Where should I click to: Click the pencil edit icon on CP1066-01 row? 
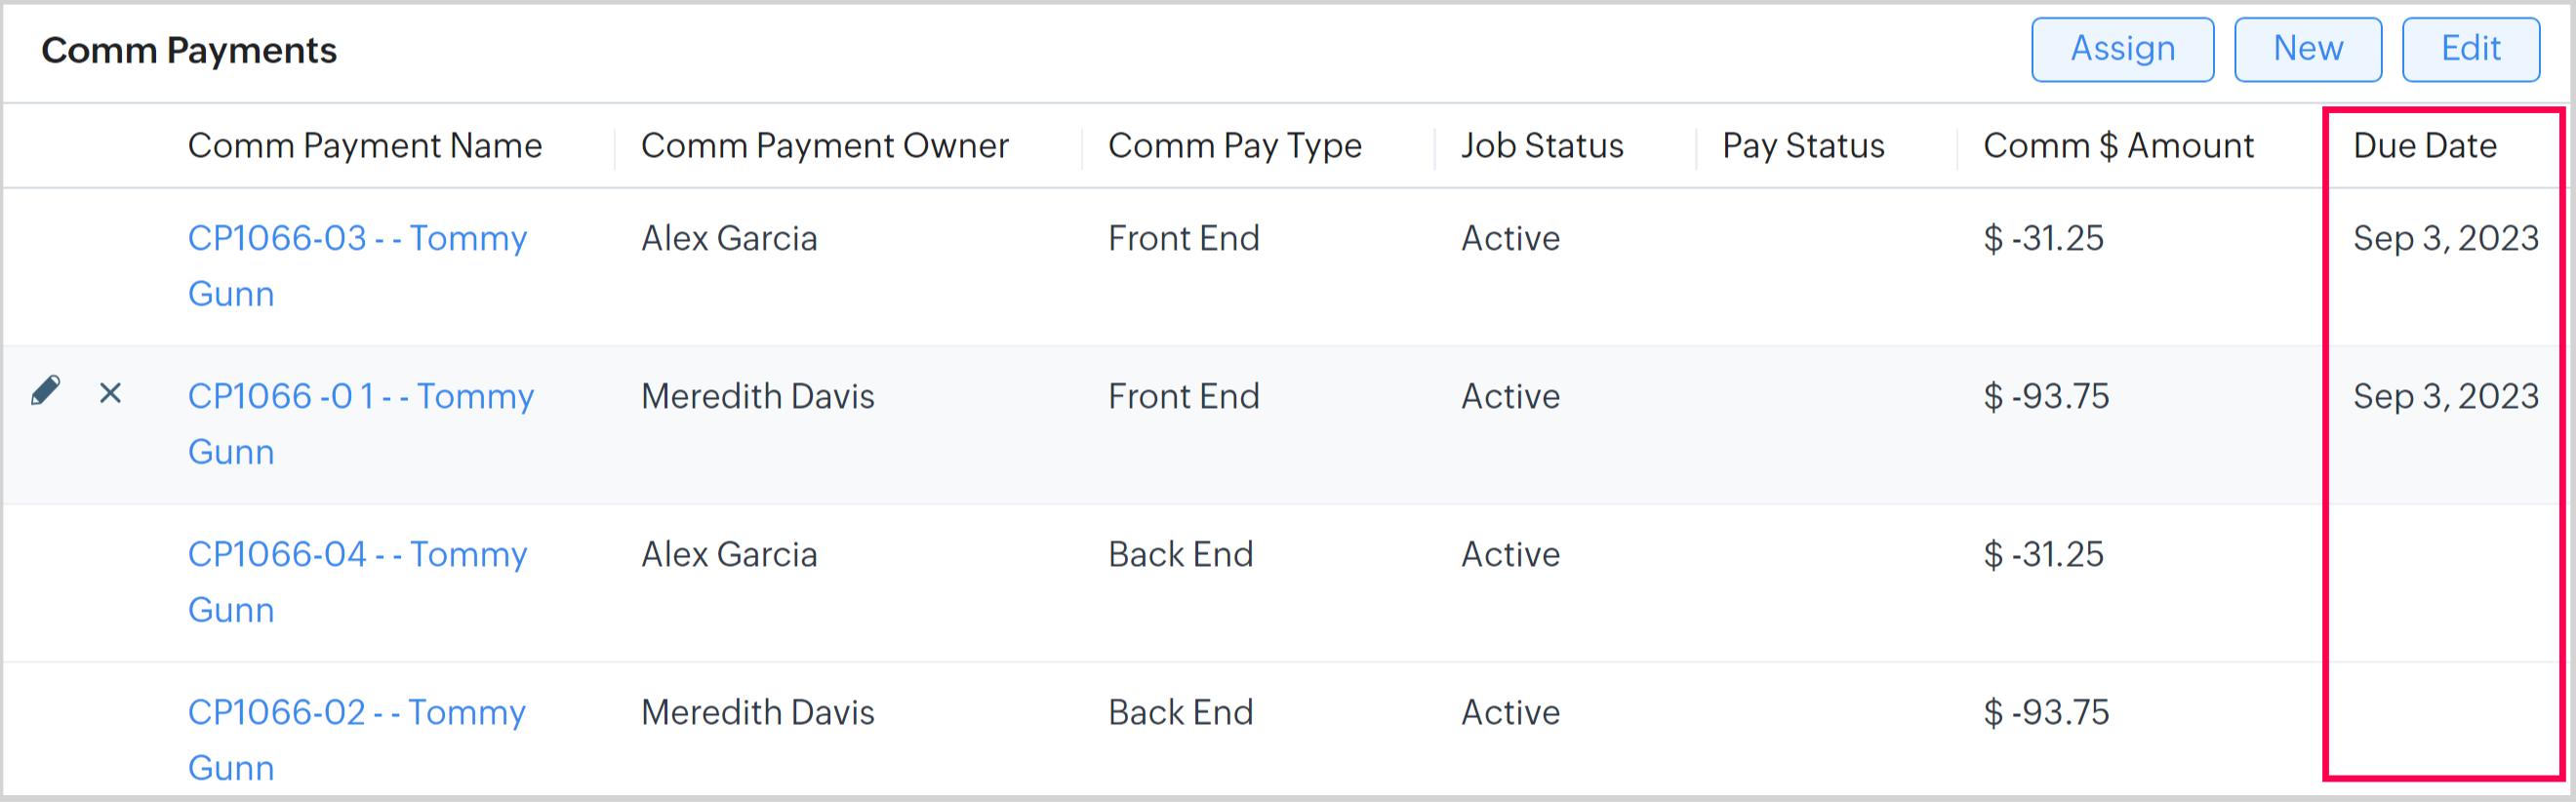click(x=46, y=391)
